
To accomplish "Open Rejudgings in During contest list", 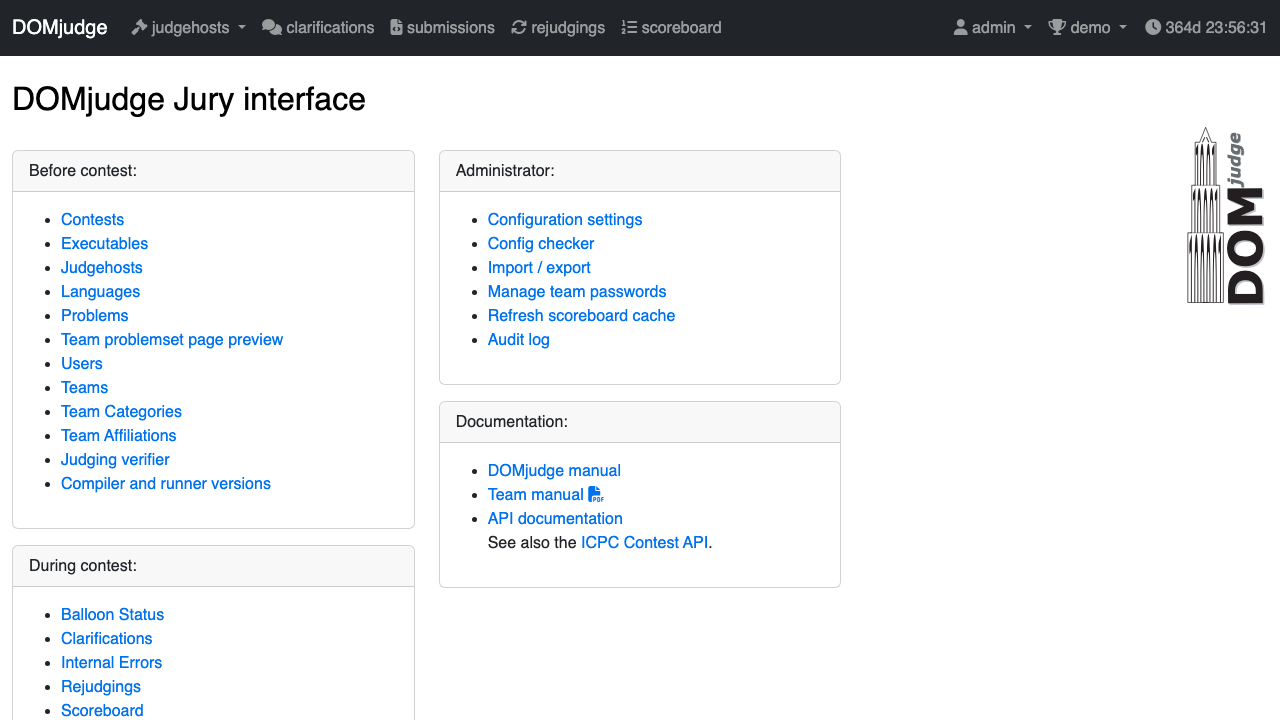I will 101,687.
